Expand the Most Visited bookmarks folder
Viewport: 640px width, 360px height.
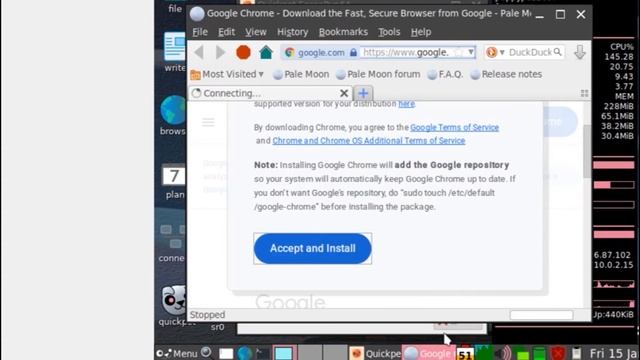[x=227, y=74]
